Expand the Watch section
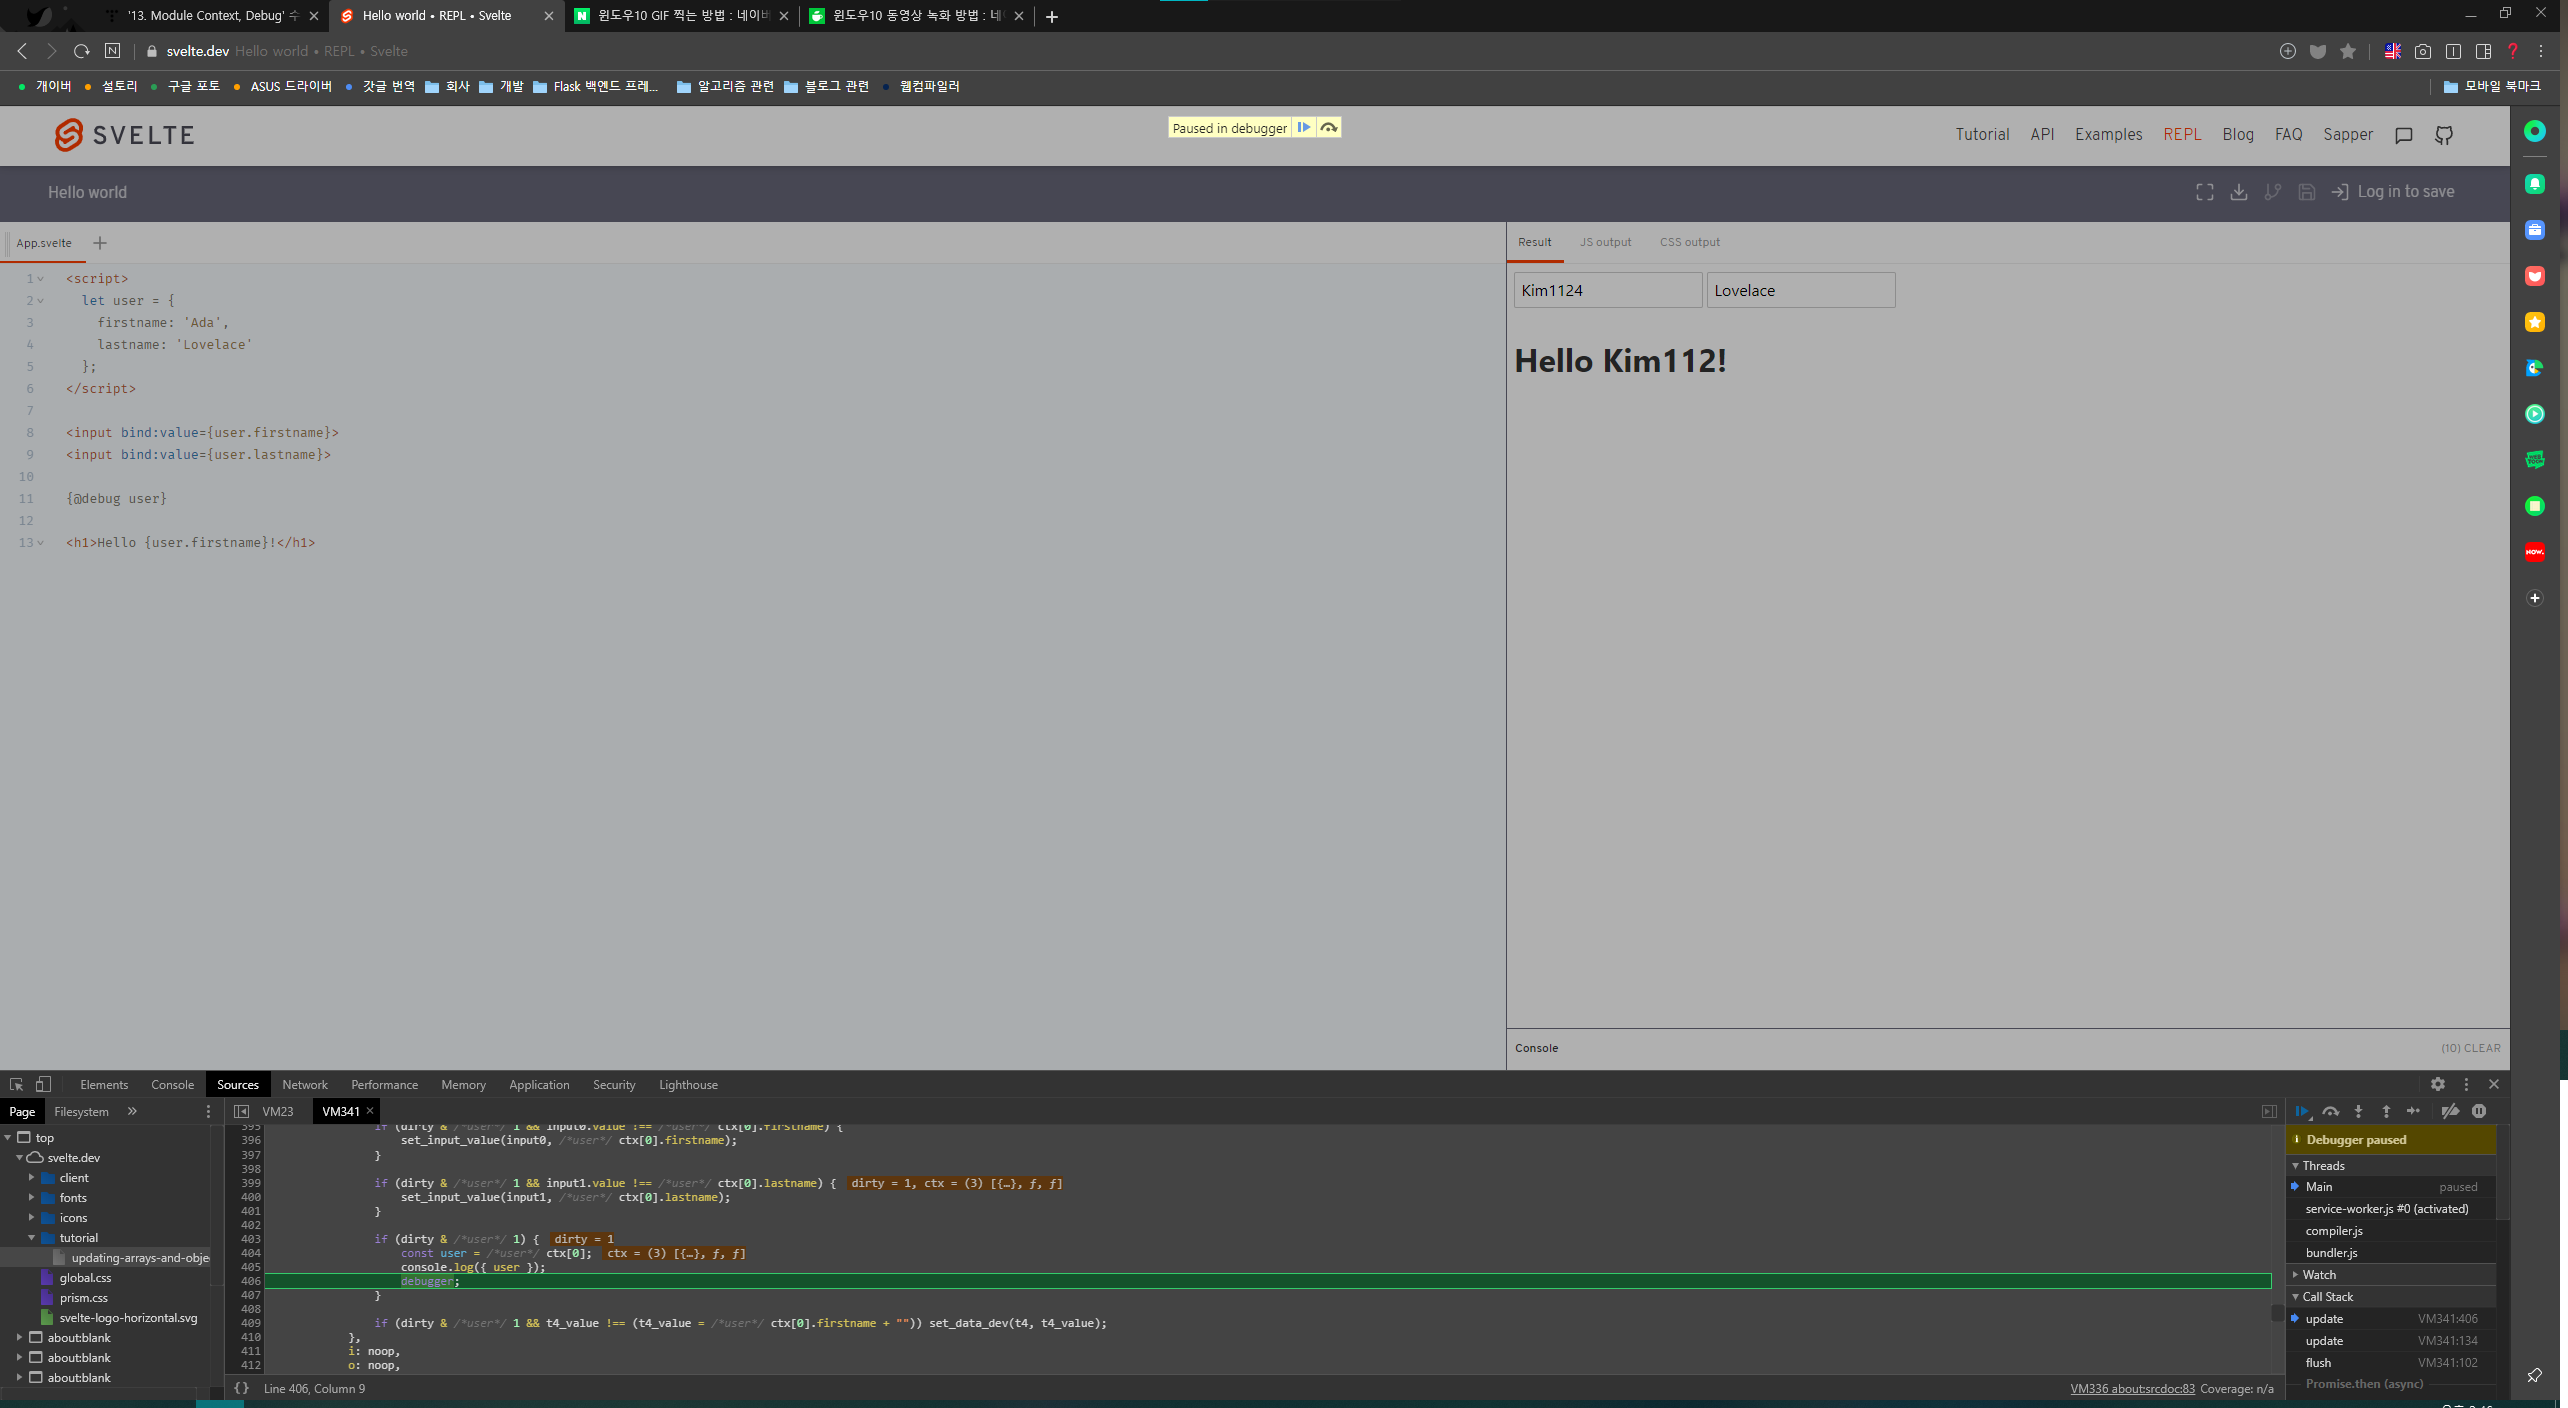2568x1408 pixels. click(2319, 1275)
